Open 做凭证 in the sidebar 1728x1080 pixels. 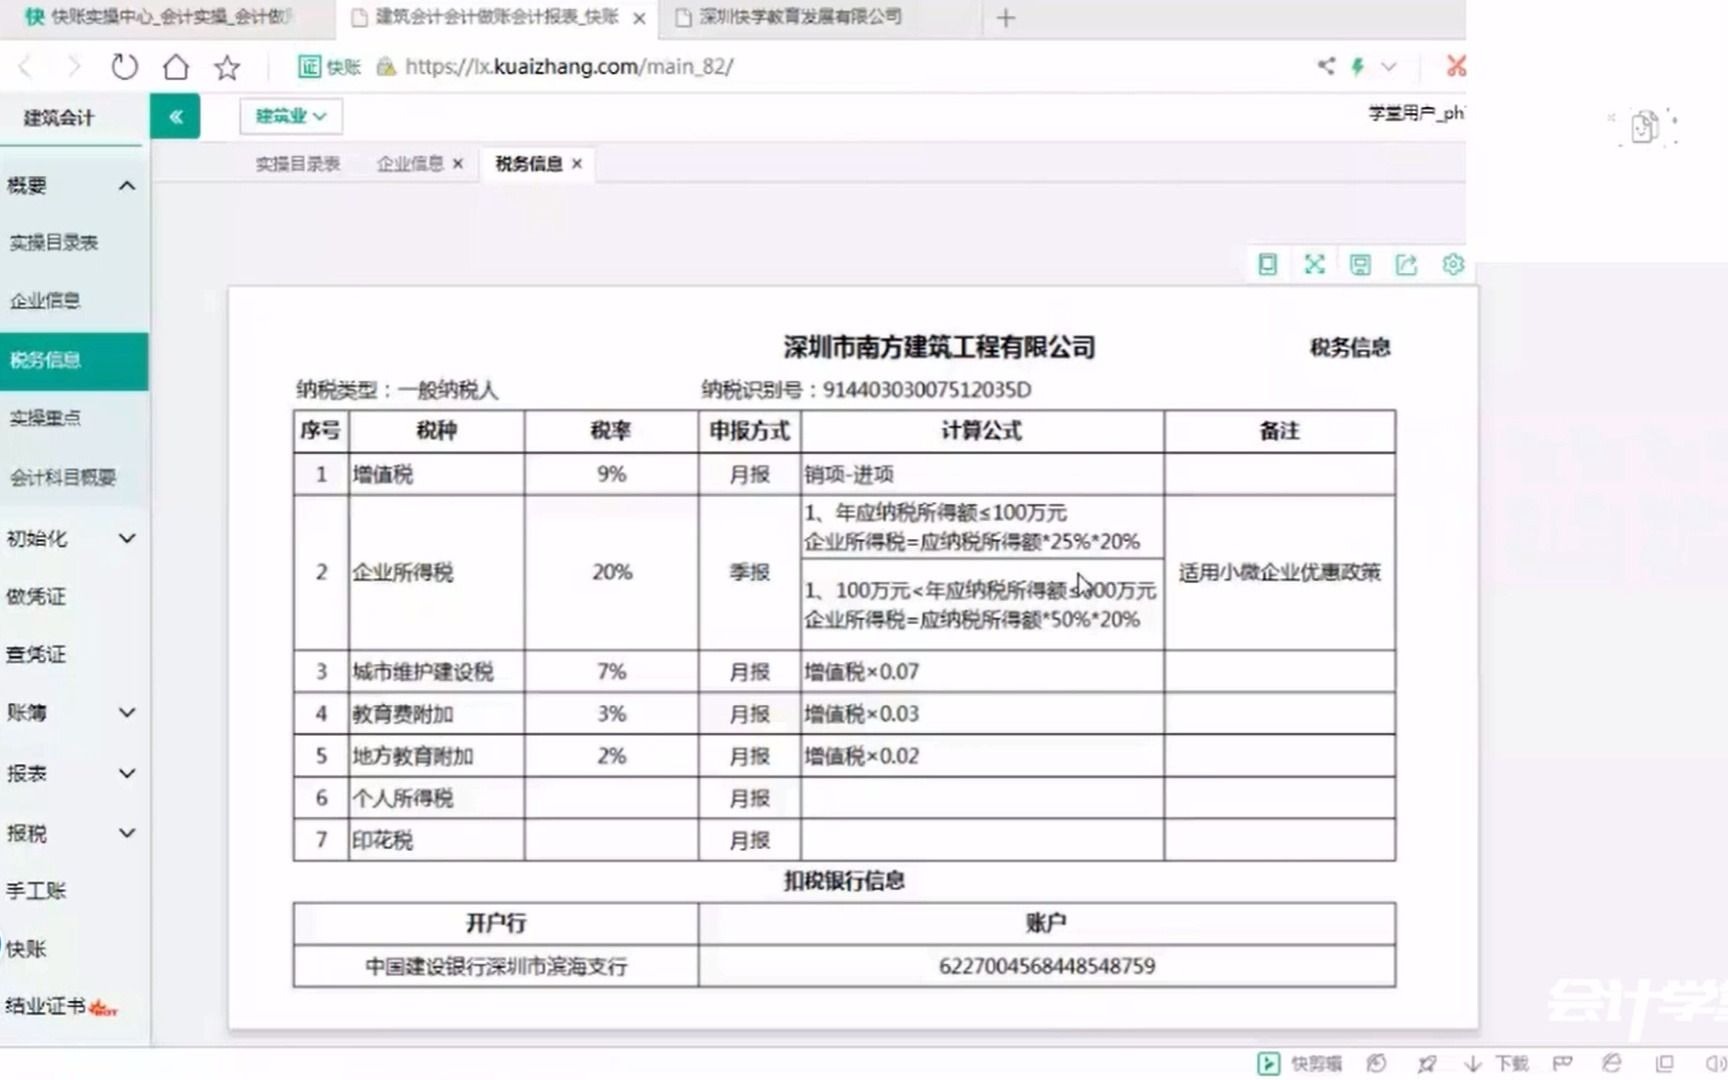[x=36, y=596]
